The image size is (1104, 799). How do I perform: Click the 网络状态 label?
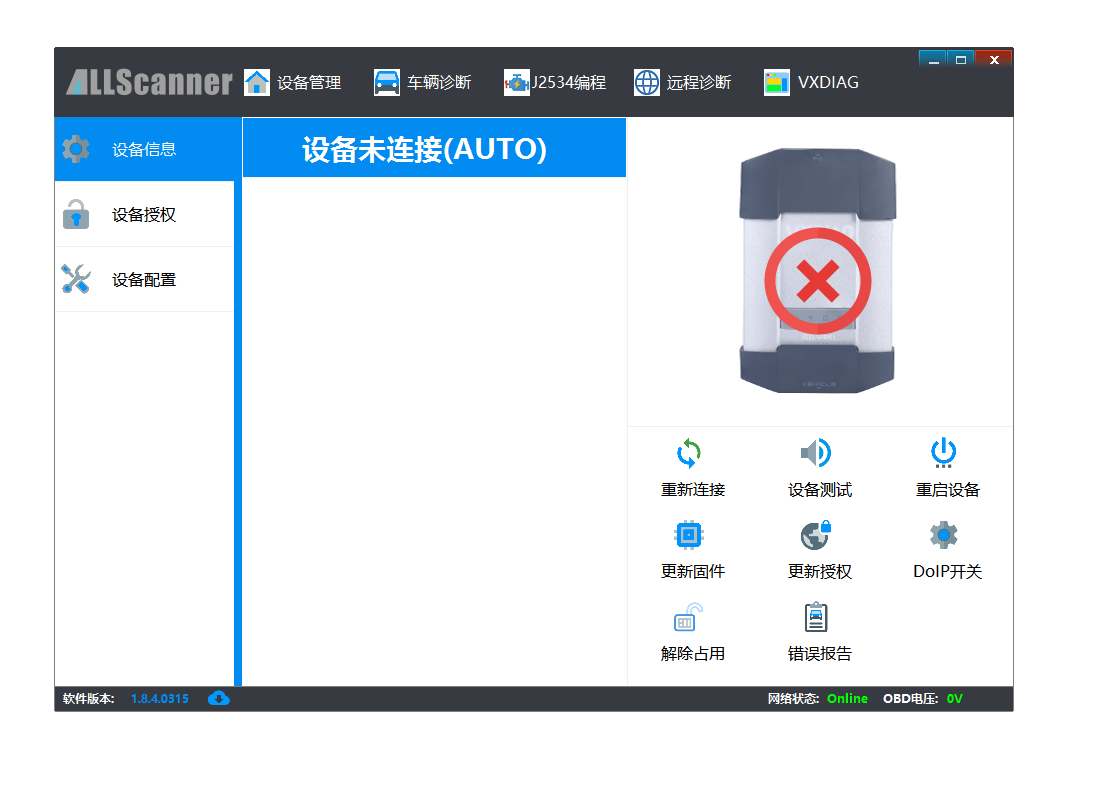[x=794, y=698]
